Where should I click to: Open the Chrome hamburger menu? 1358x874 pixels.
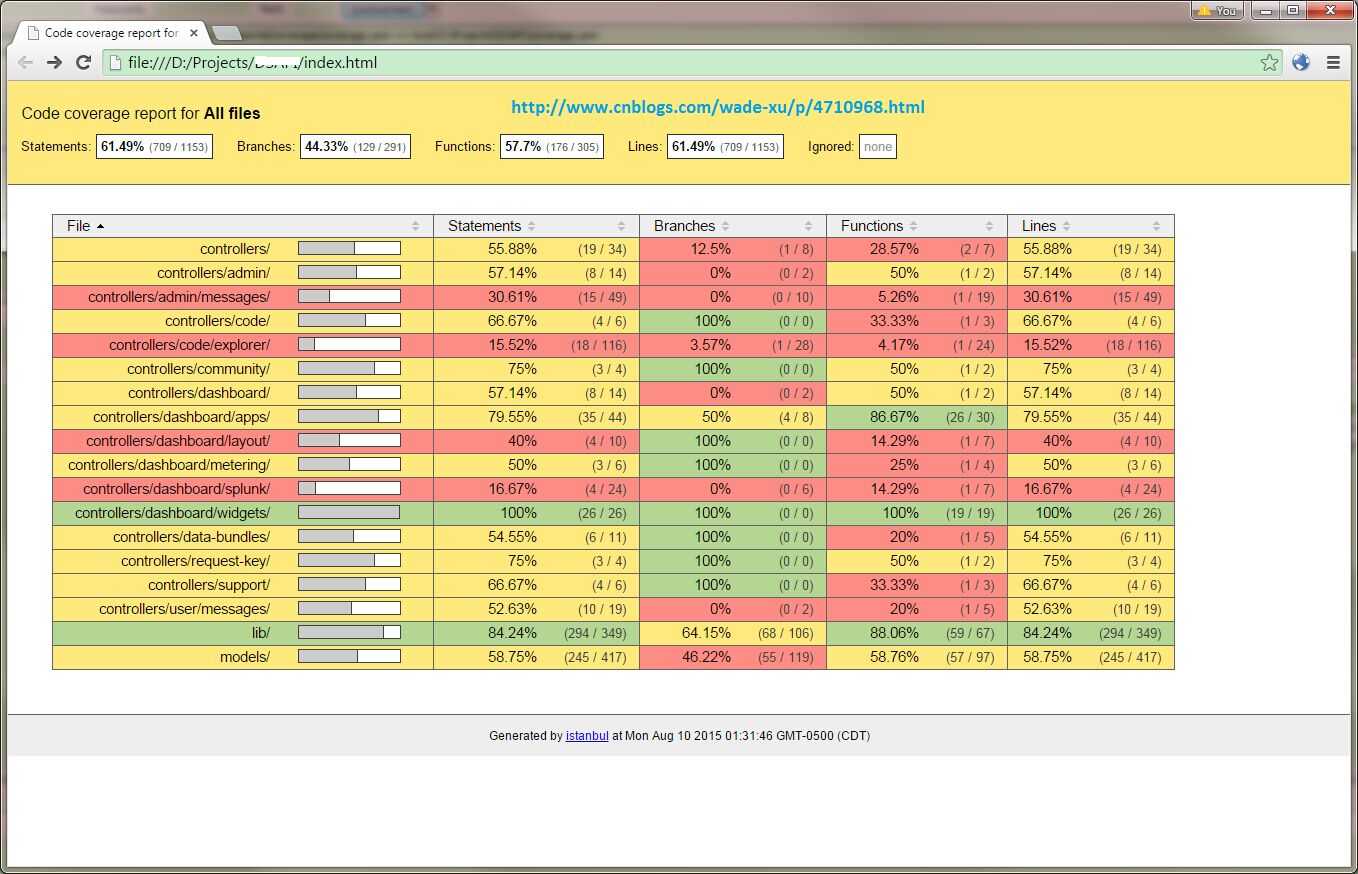point(1333,62)
